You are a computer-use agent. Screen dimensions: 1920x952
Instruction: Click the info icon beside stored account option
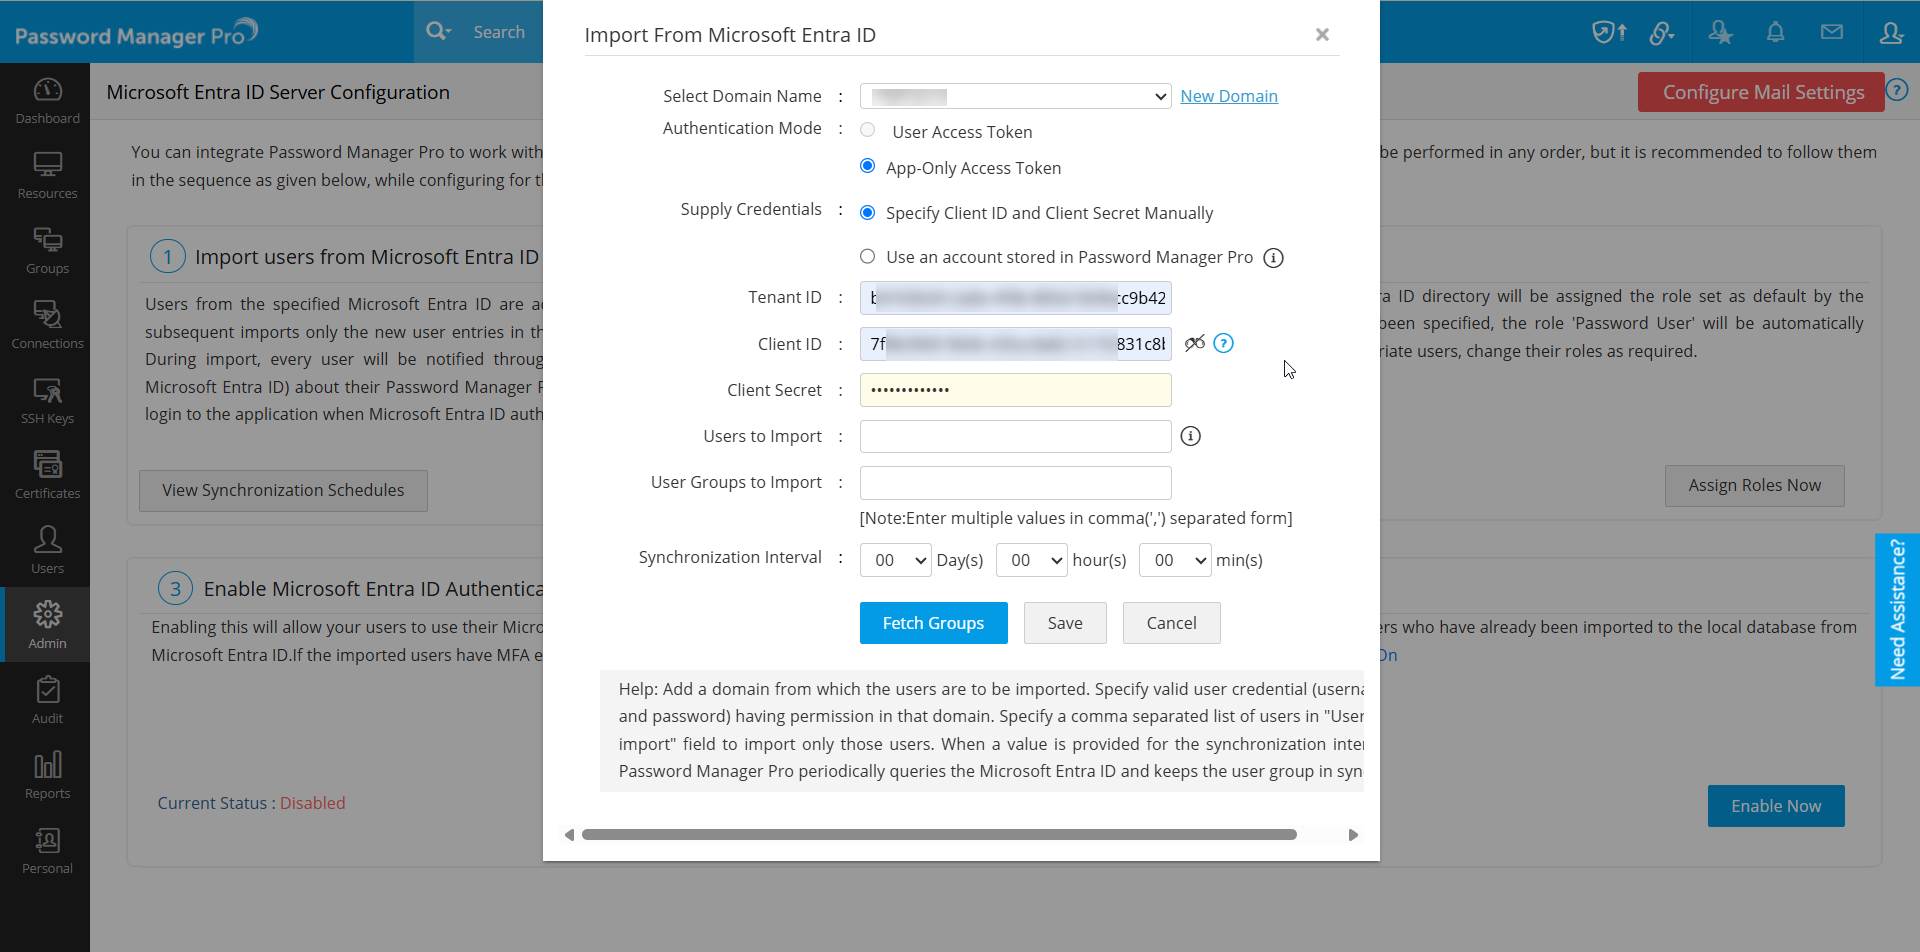click(x=1273, y=258)
